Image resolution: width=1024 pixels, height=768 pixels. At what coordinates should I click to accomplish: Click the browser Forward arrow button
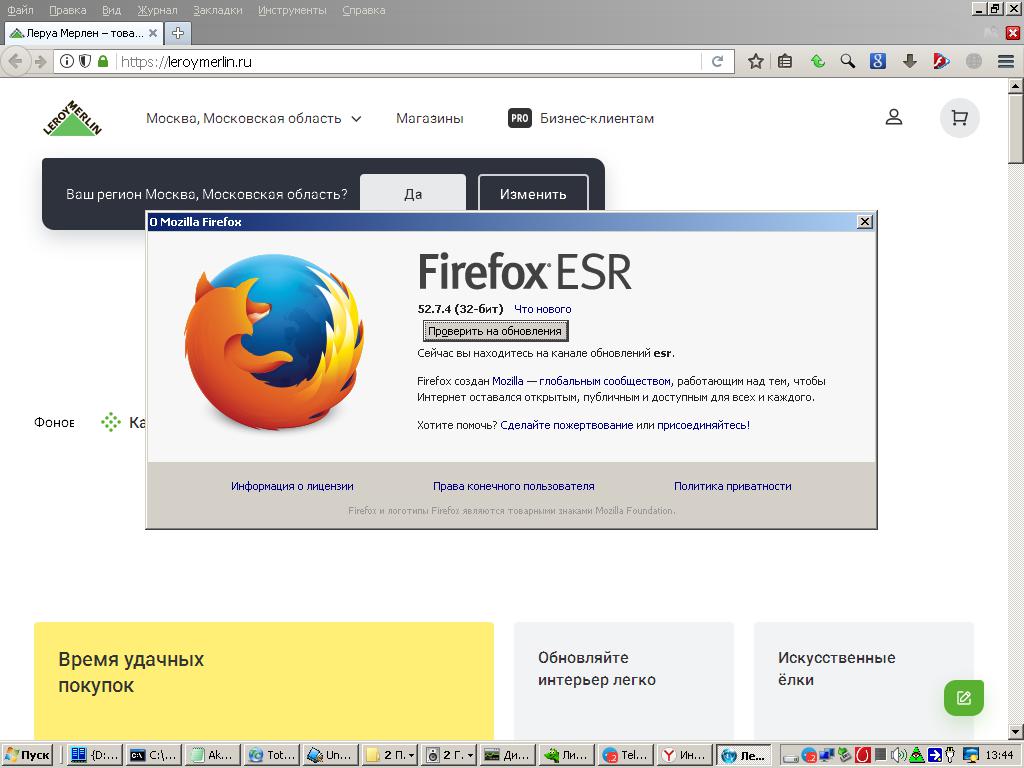[40, 61]
